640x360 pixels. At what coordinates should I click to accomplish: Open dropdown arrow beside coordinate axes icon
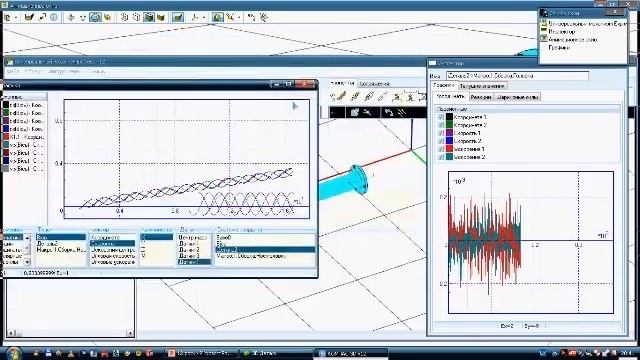click(x=204, y=18)
